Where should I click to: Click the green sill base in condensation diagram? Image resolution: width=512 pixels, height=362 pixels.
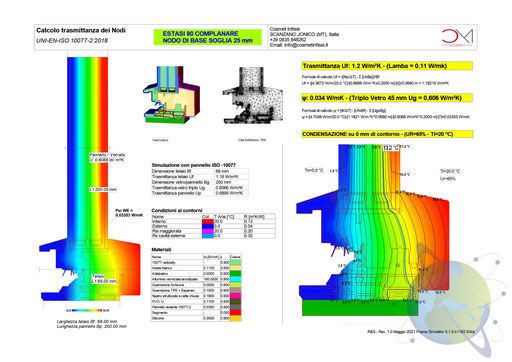pos(360,308)
